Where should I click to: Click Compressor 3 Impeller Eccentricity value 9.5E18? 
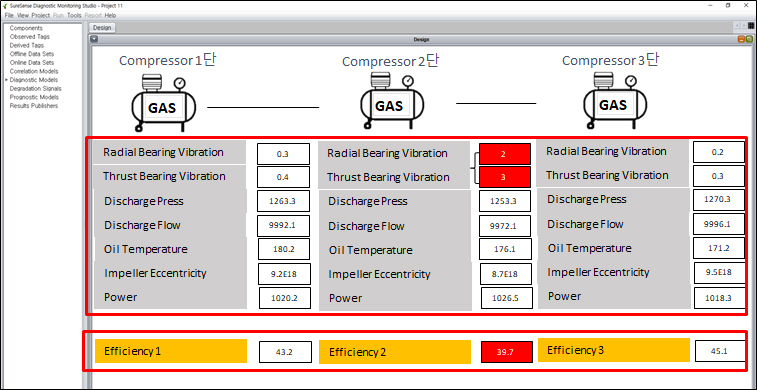click(720, 272)
